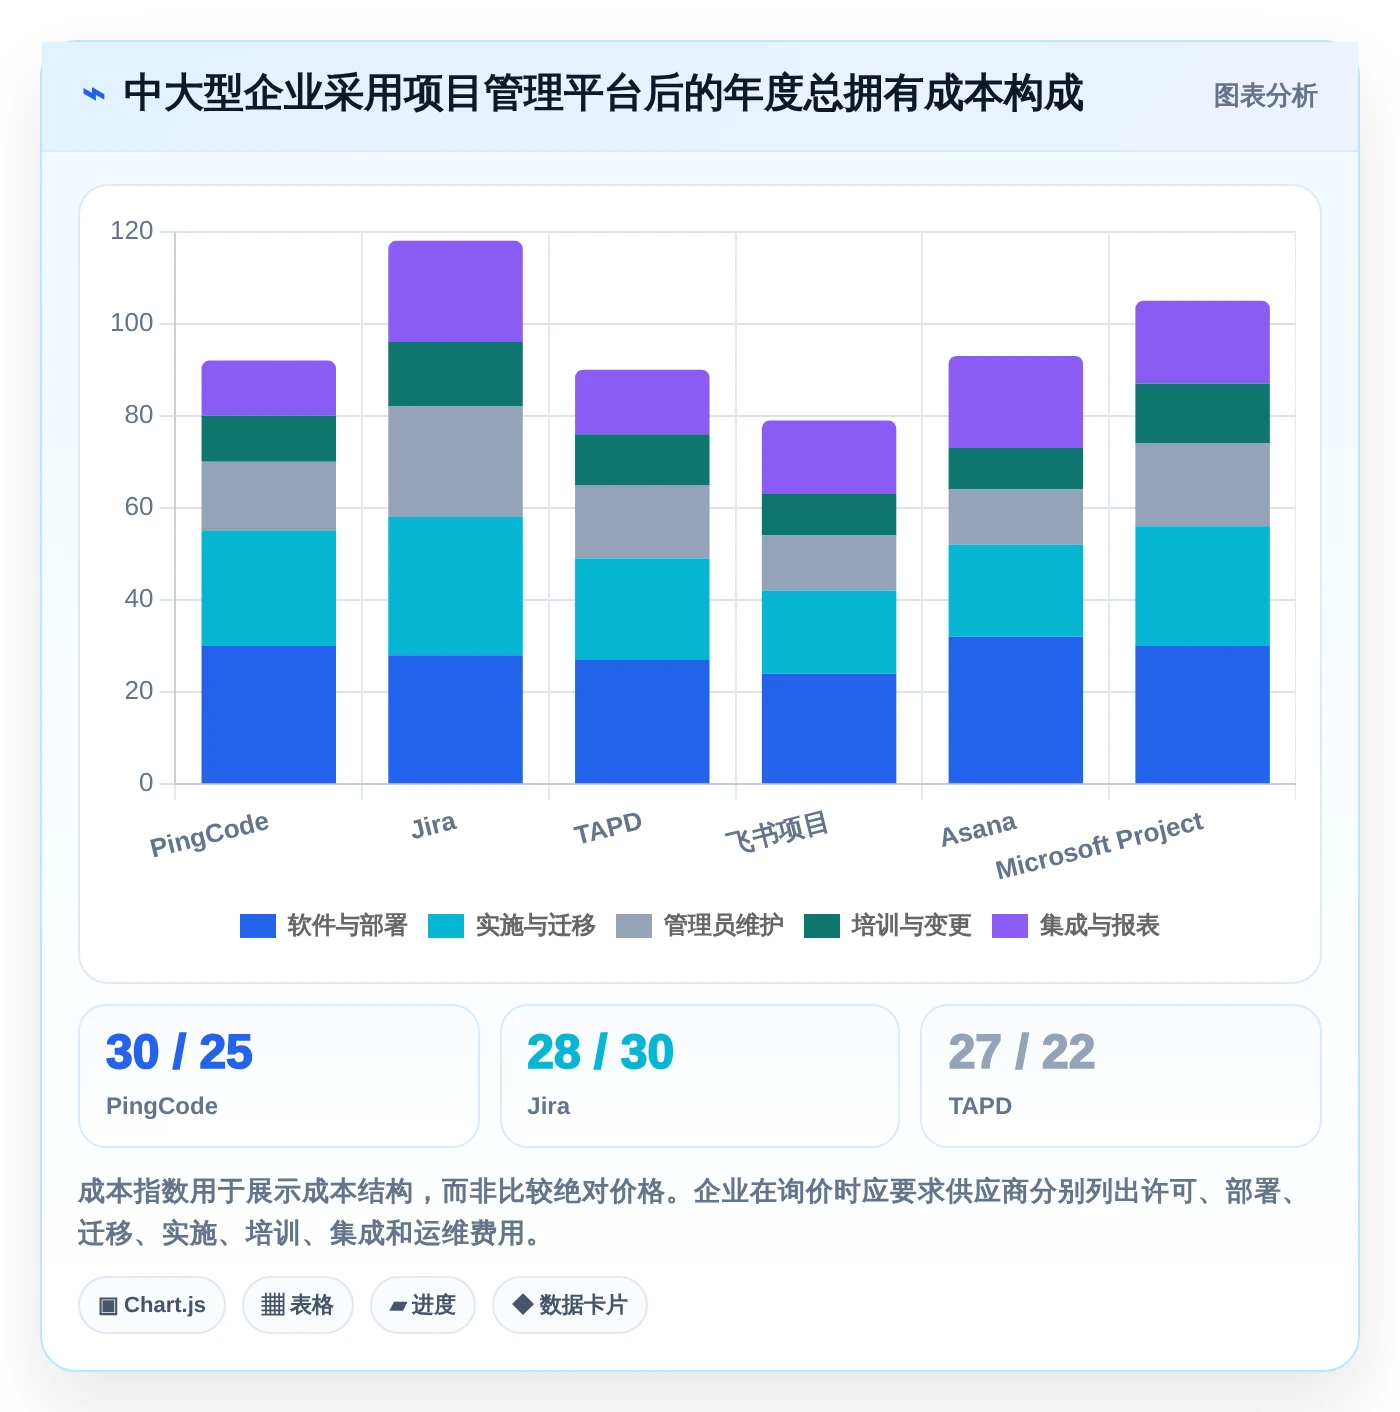Screen dimensions: 1400x1412
Task: Click the lightning icon beside the title
Action: pyautogui.click(x=94, y=95)
